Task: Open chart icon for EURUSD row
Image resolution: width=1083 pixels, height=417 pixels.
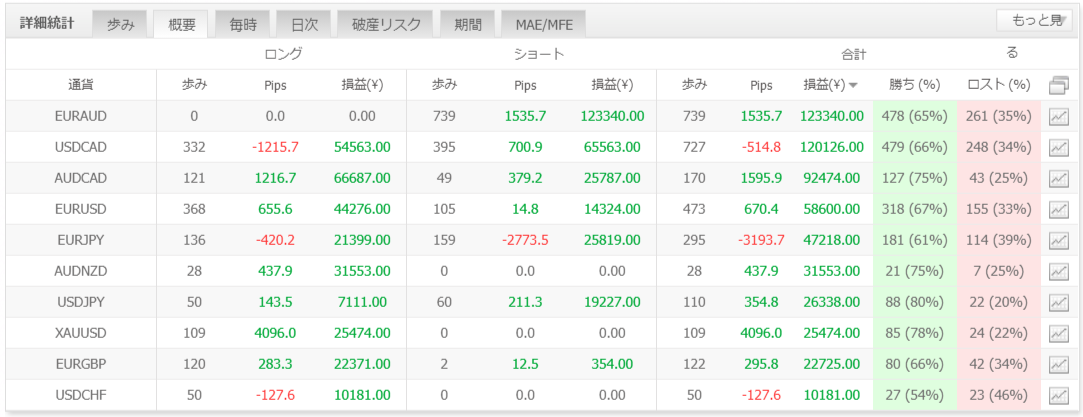Action: pos(1058,209)
